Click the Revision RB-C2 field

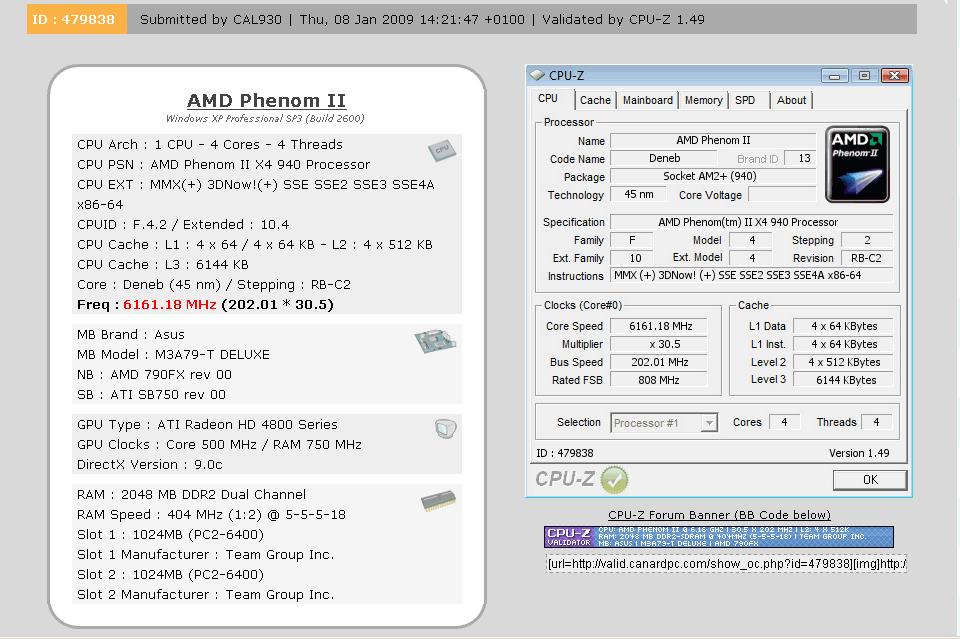866,258
